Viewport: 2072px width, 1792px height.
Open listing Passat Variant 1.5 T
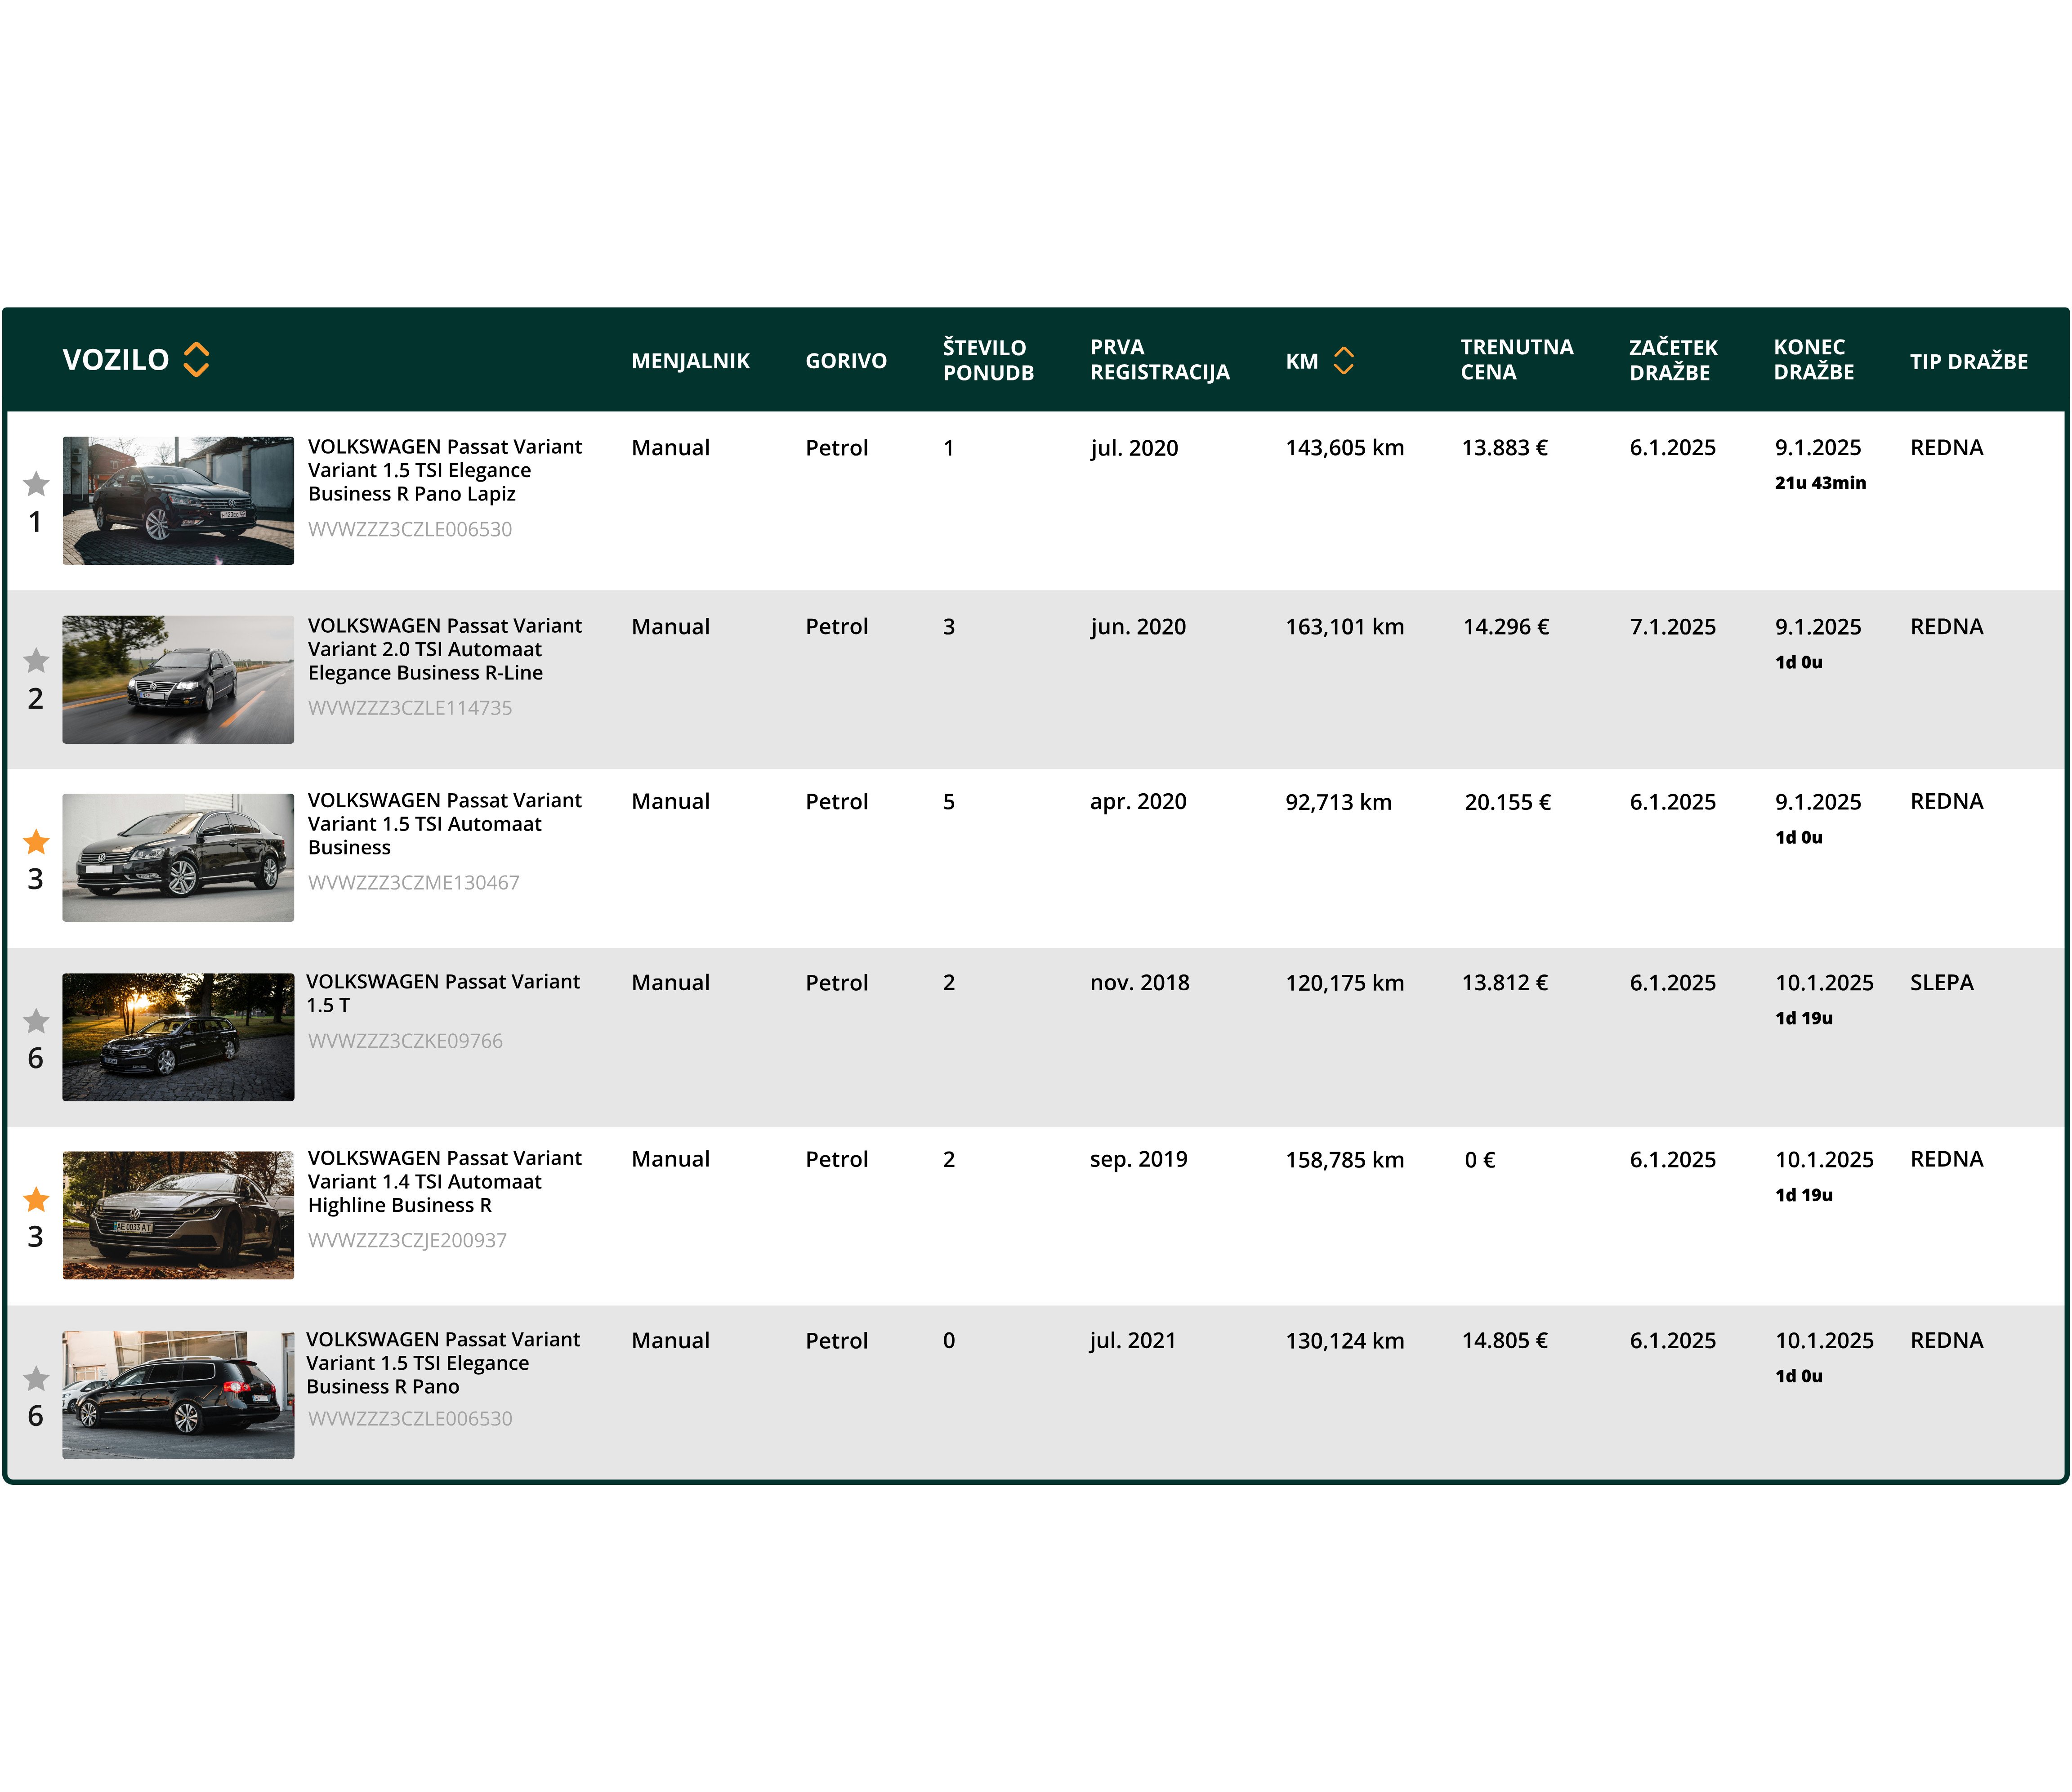pyautogui.click(x=442, y=993)
